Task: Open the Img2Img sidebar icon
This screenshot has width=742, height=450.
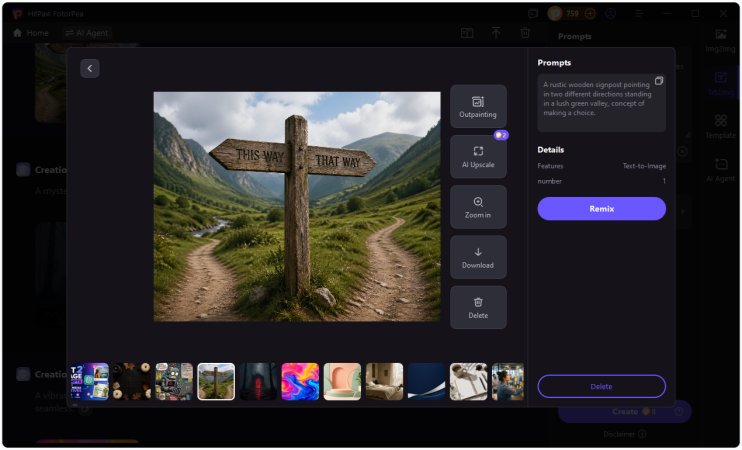Action: tap(721, 40)
